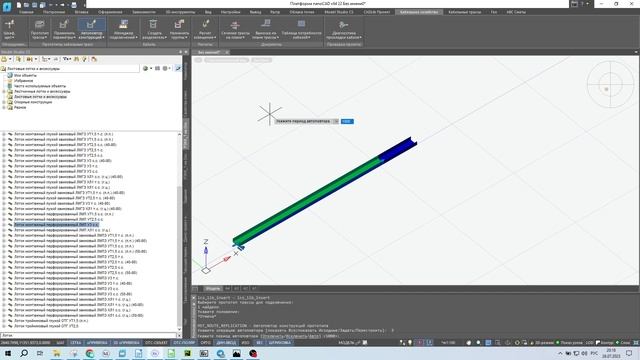Screen dimensions: 640x360
Task: Toggle СЕТКА grid mode in status bar
Action: (x=76, y=343)
